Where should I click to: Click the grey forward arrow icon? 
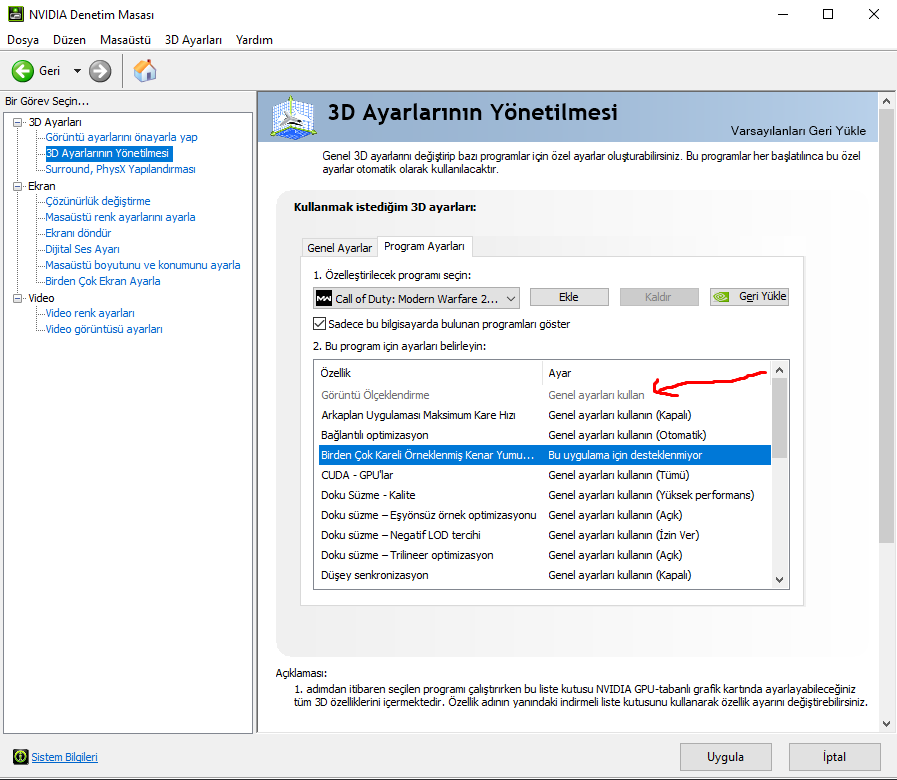click(100, 72)
